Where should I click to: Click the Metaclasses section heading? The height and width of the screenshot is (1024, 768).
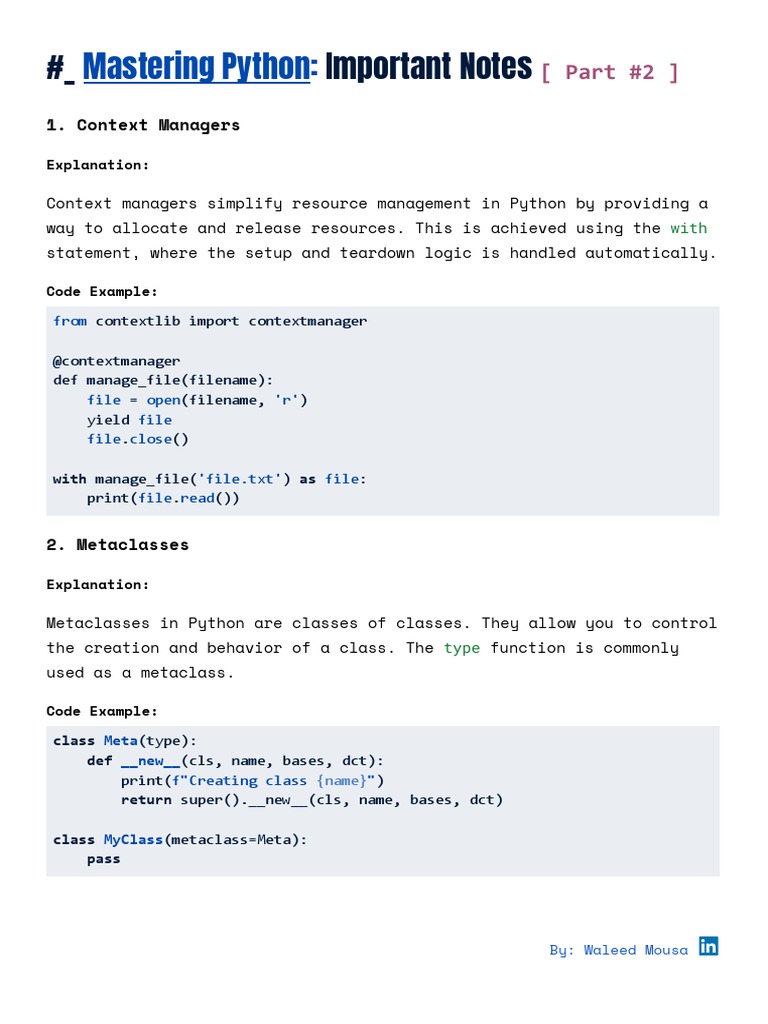pos(117,545)
